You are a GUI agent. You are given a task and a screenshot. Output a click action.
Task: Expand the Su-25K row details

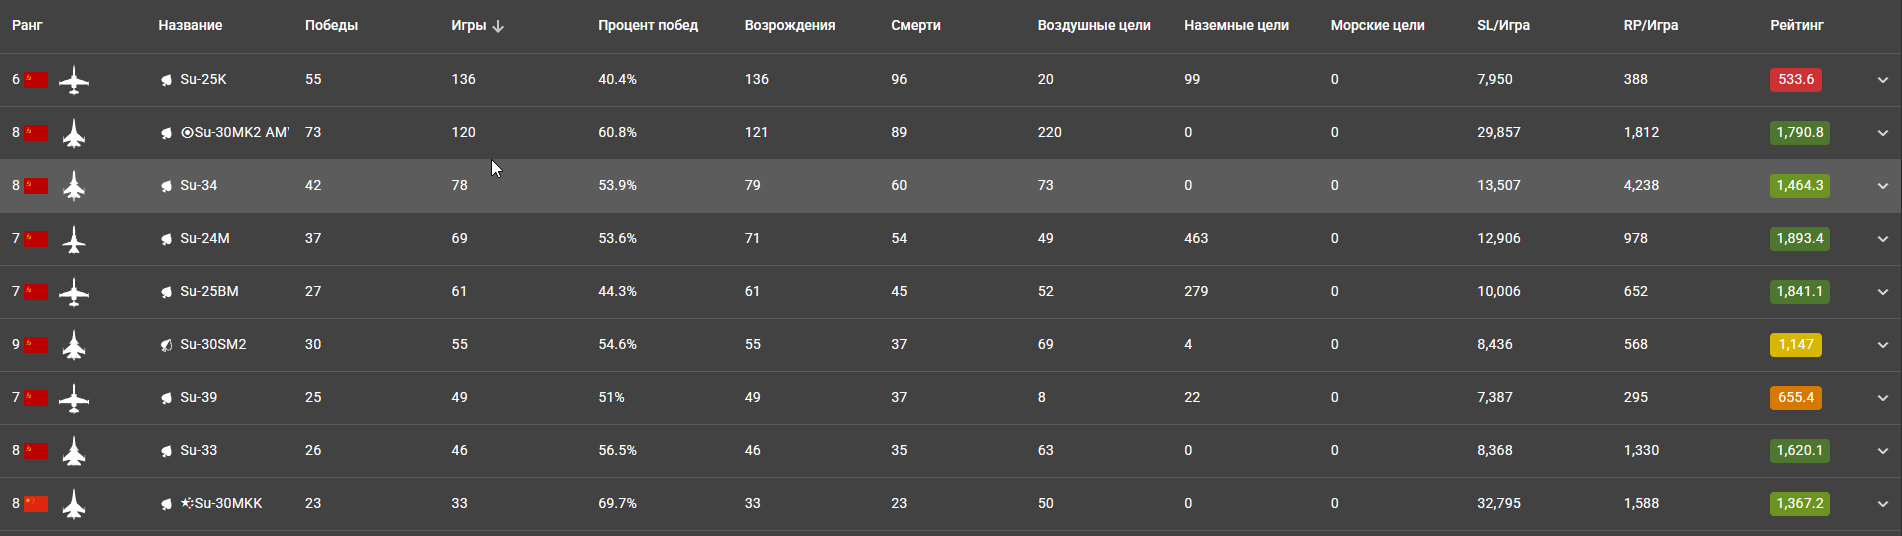[x=1882, y=80]
